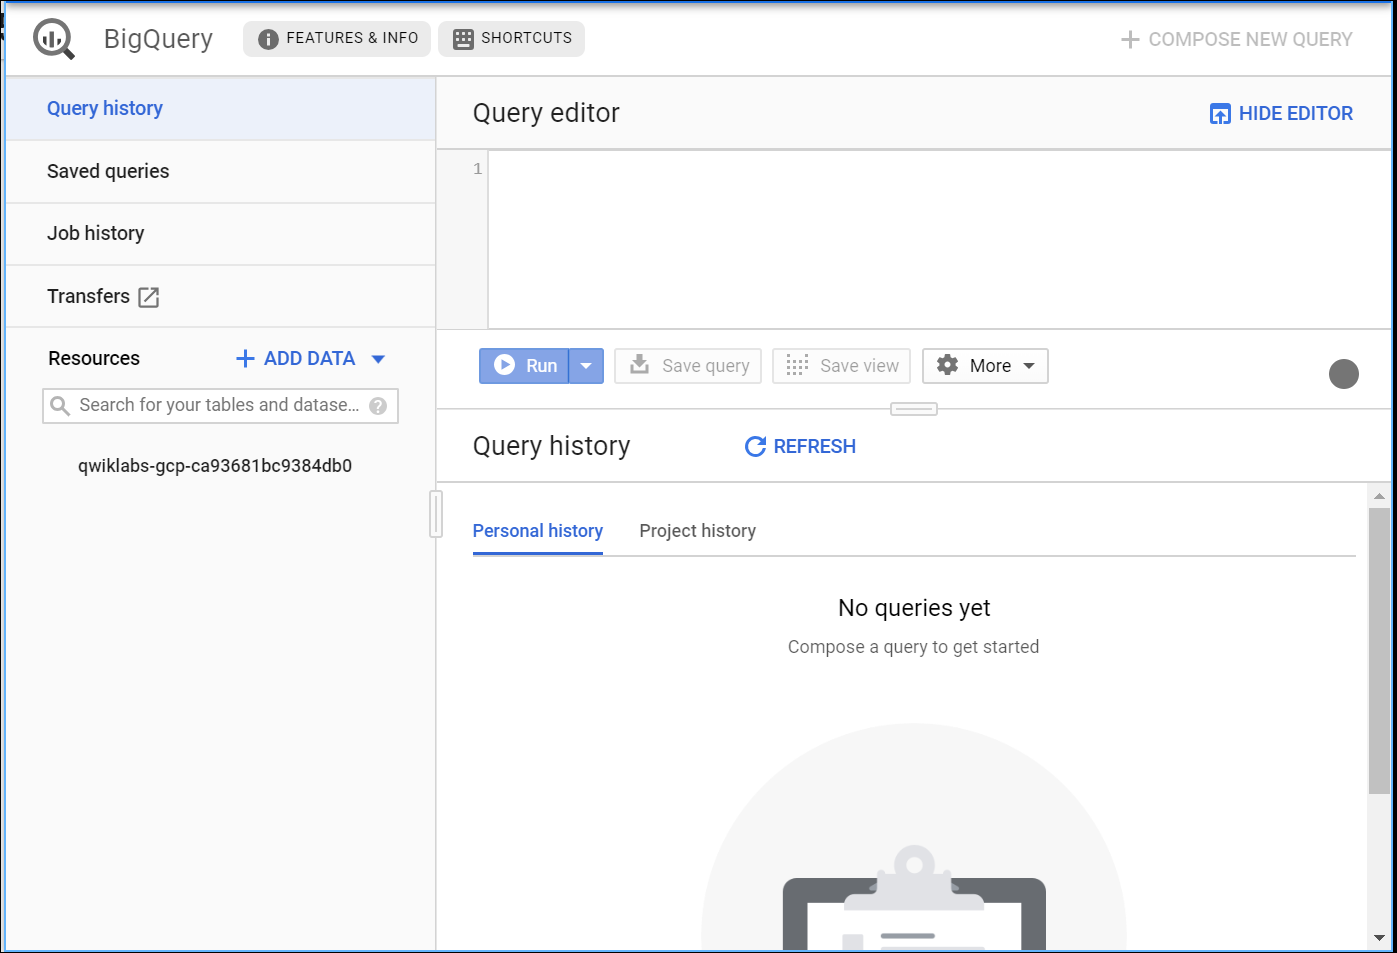Viewport: 1397px width, 953px height.
Task: Click Compose New Query
Action: 1236,40
